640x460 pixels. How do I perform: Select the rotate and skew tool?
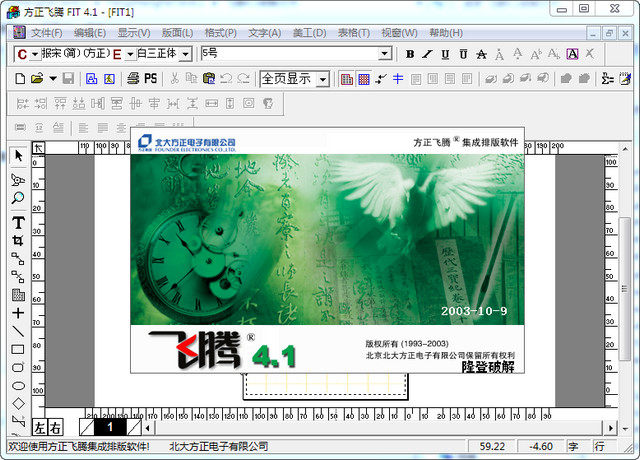(x=18, y=180)
